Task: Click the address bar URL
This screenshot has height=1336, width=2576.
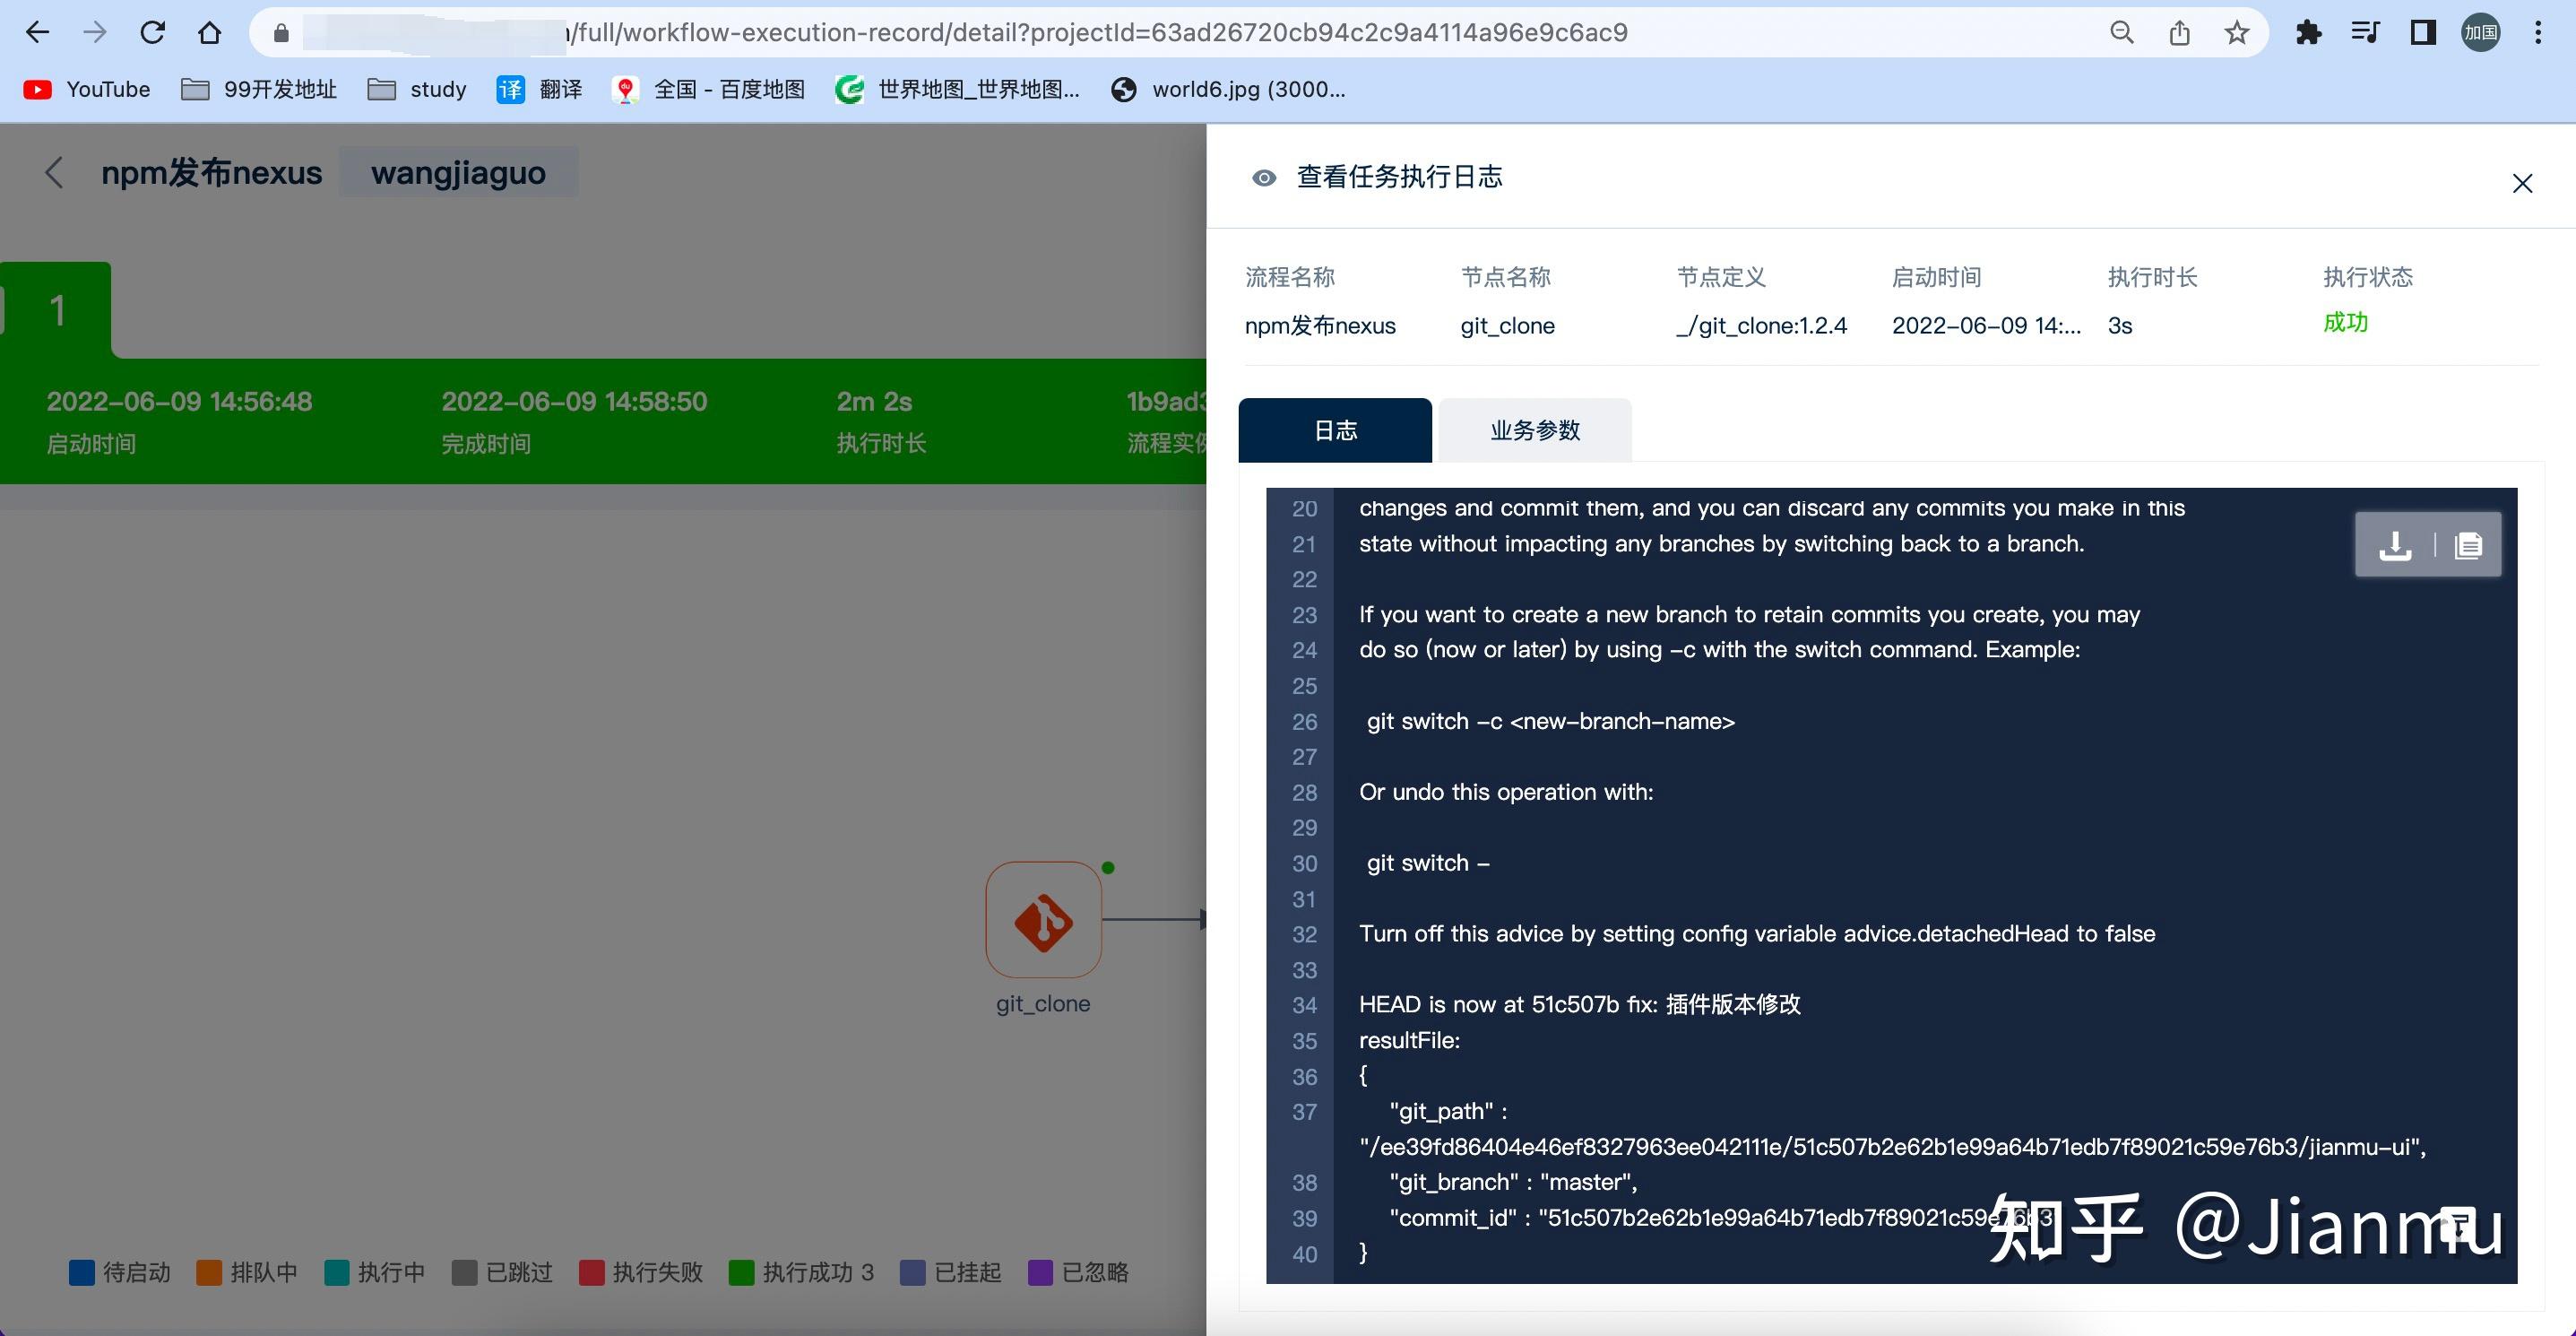Action: (x=1100, y=33)
